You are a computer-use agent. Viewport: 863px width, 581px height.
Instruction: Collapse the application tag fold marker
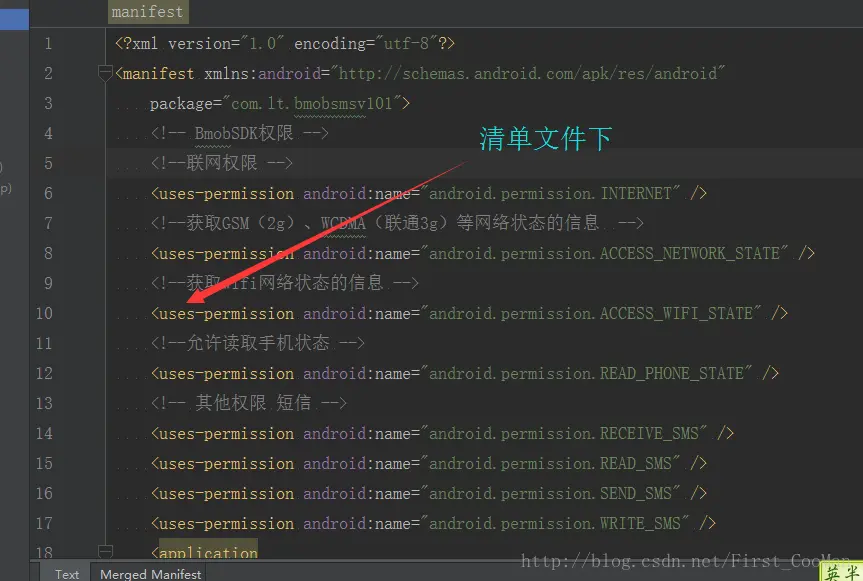point(105,549)
